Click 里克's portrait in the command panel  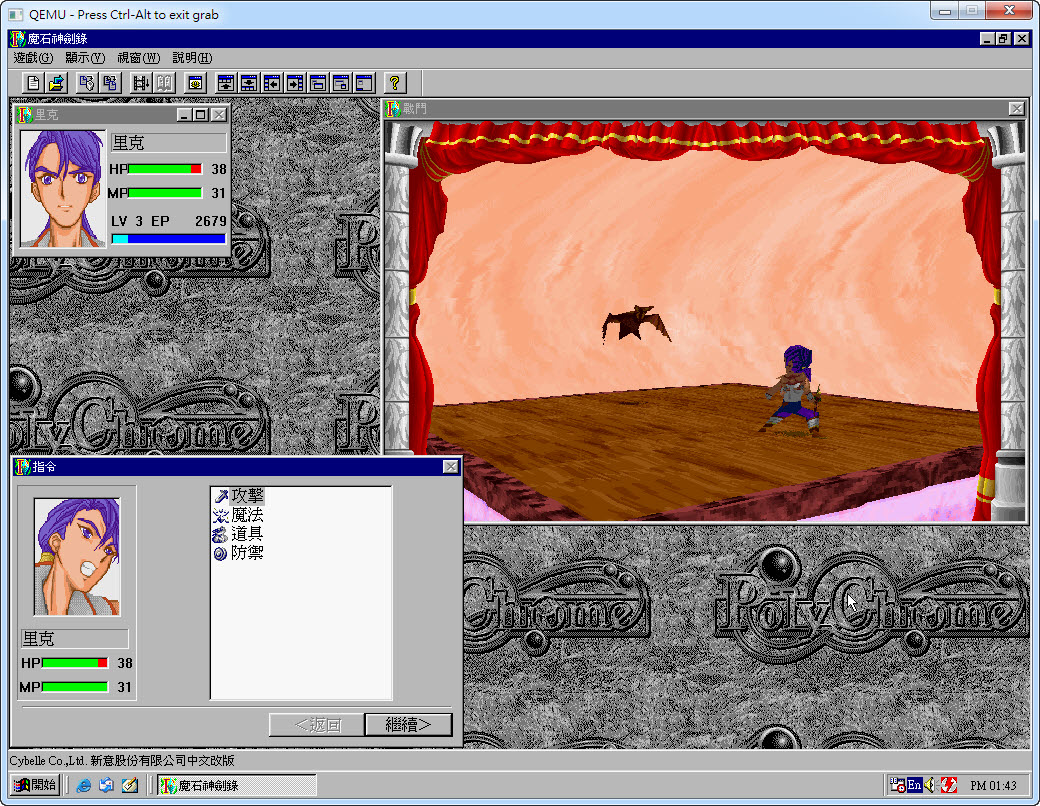tap(77, 557)
